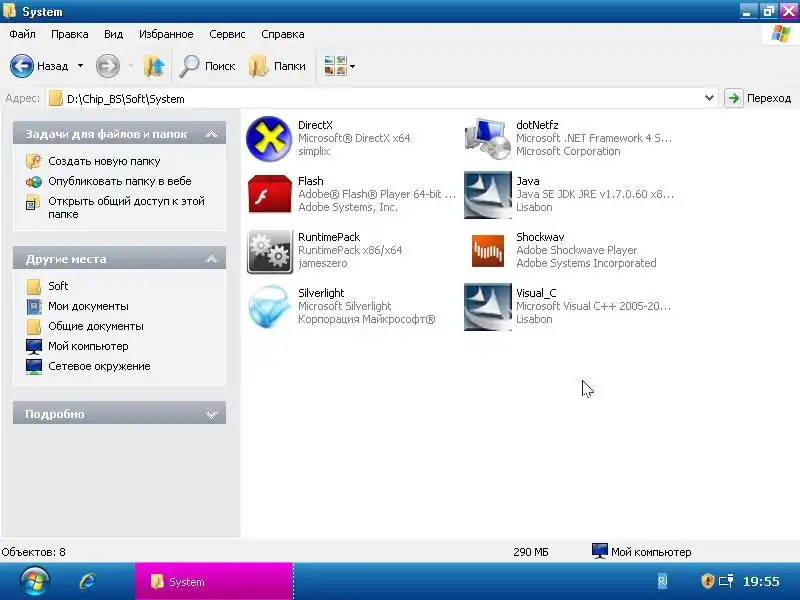Click the network connection tray icon
Viewport: 800px width, 600px height.
(x=726, y=581)
